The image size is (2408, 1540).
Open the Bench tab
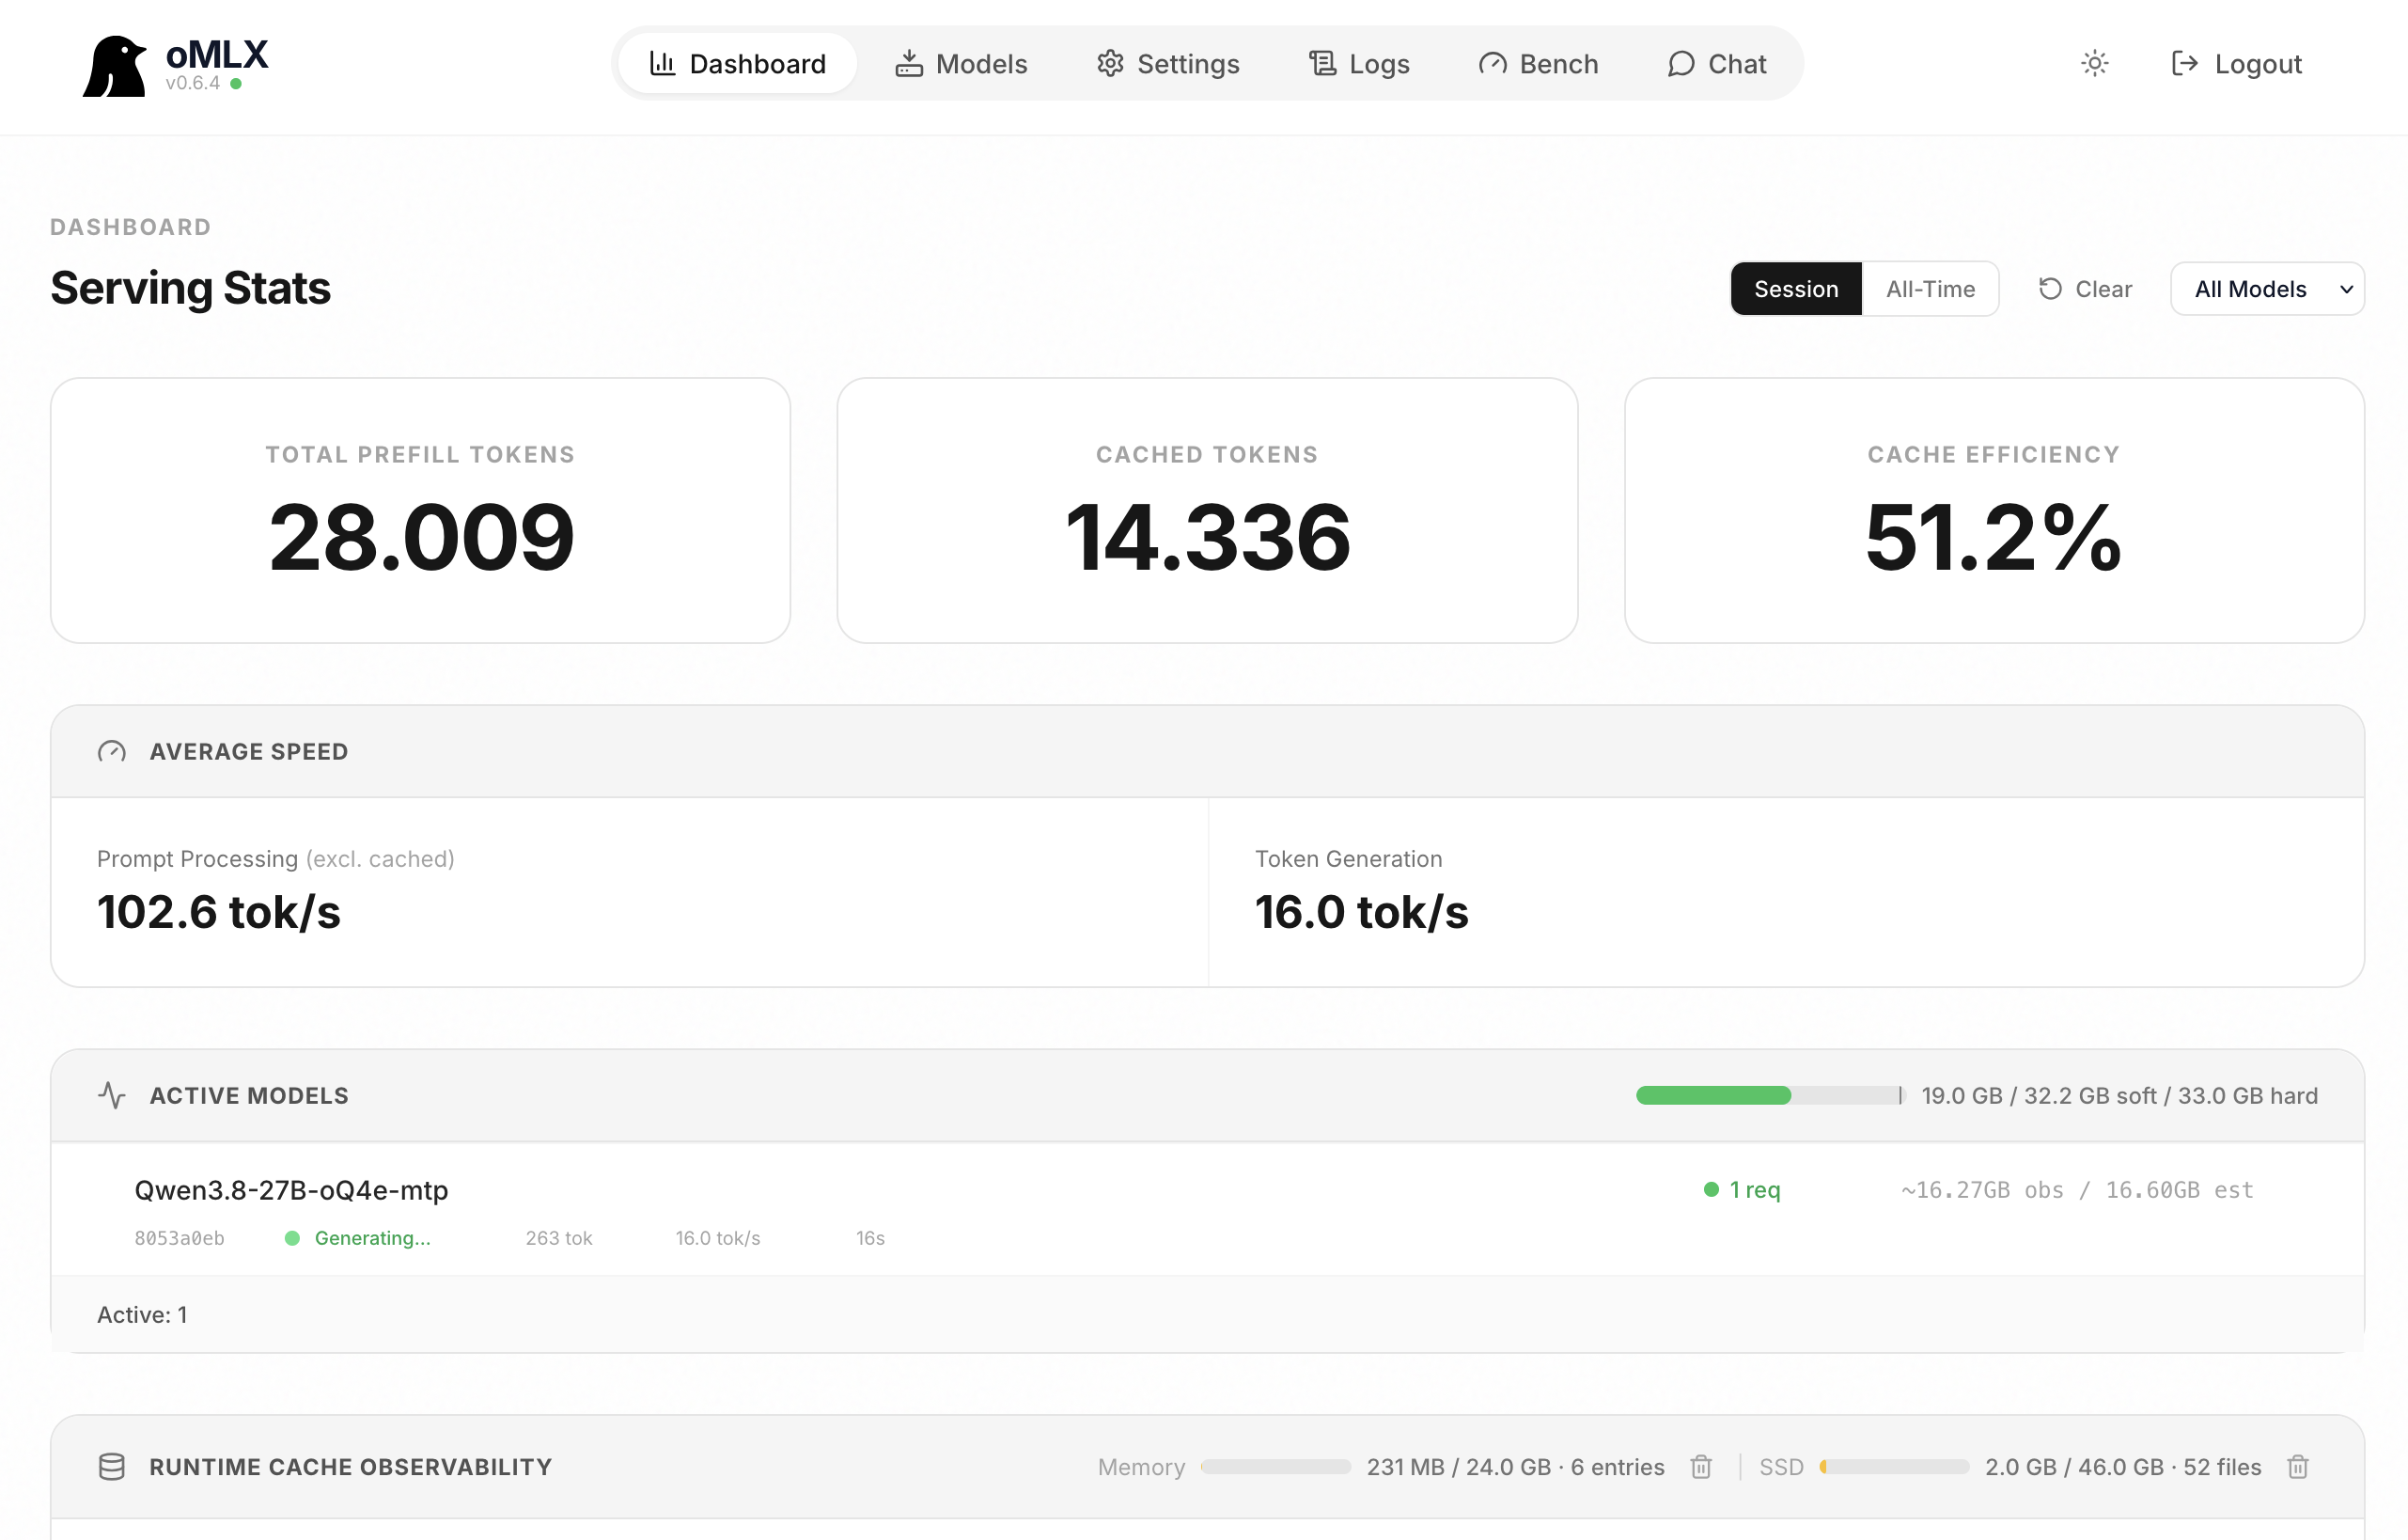click(1538, 64)
